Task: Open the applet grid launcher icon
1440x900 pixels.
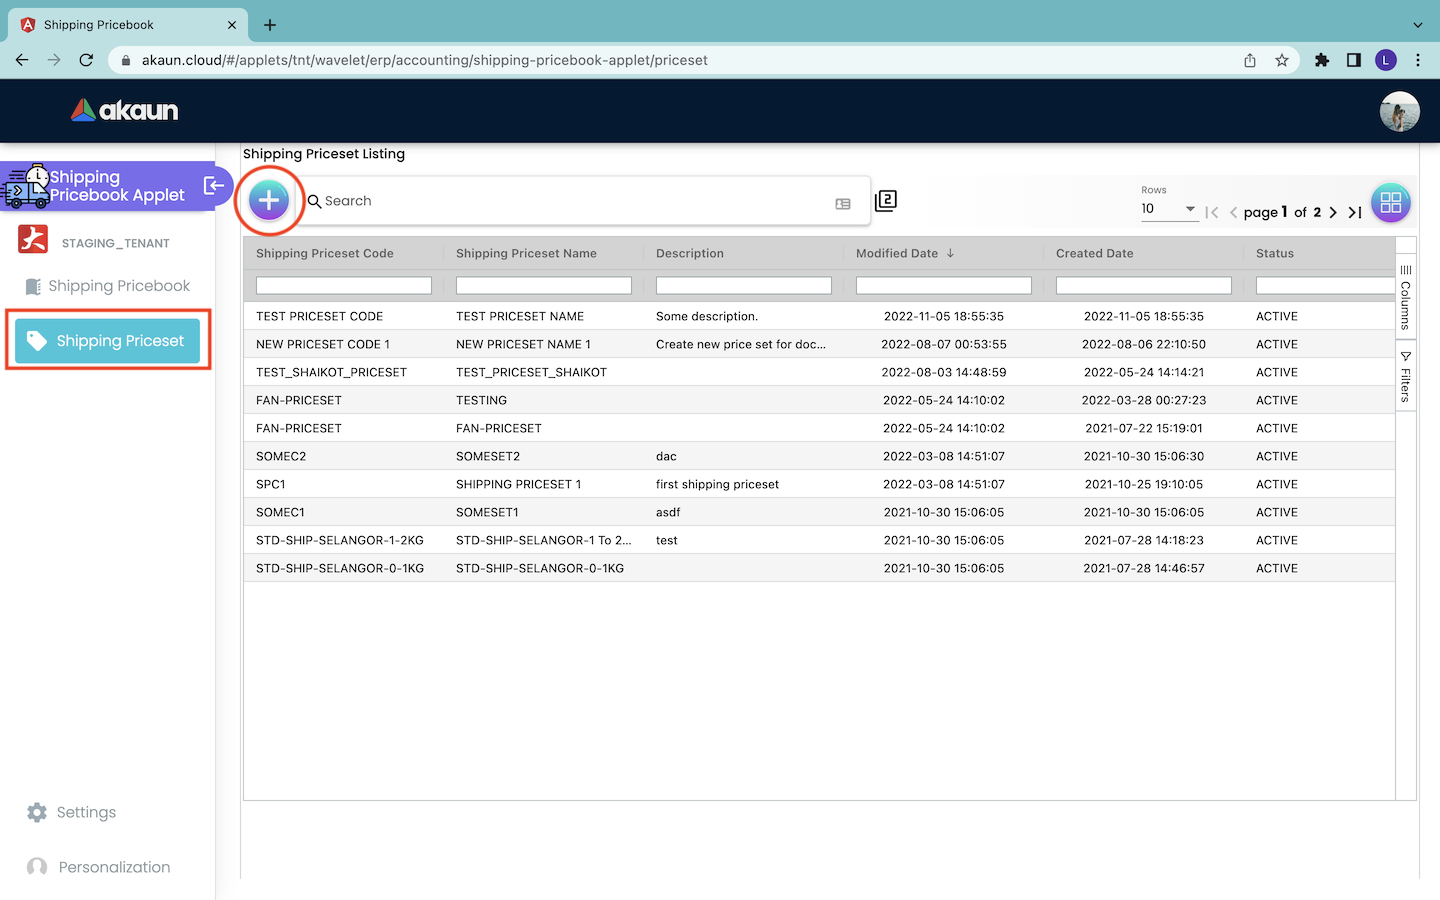Action: point(1390,203)
